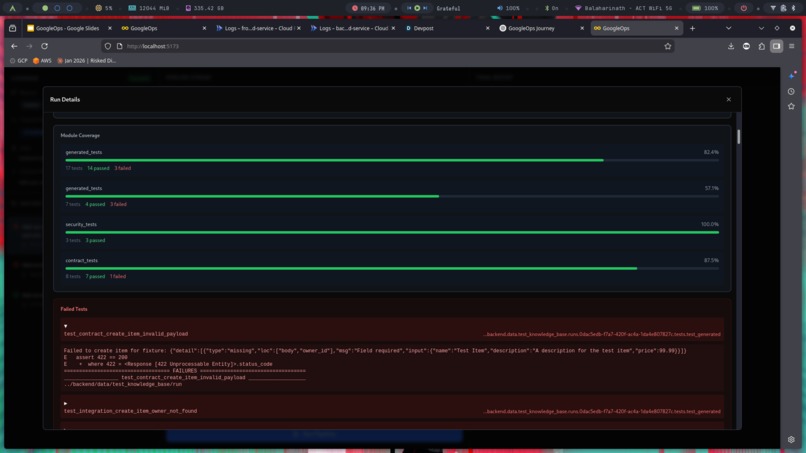Open the Jan 2026 Risked bookmark
The width and height of the screenshot is (806, 453).
pyautogui.click(x=86, y=61)
